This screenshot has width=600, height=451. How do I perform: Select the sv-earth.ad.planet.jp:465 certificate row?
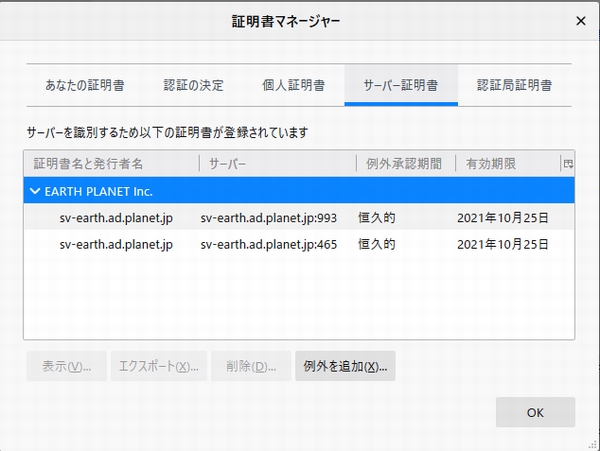click(299, 244)
